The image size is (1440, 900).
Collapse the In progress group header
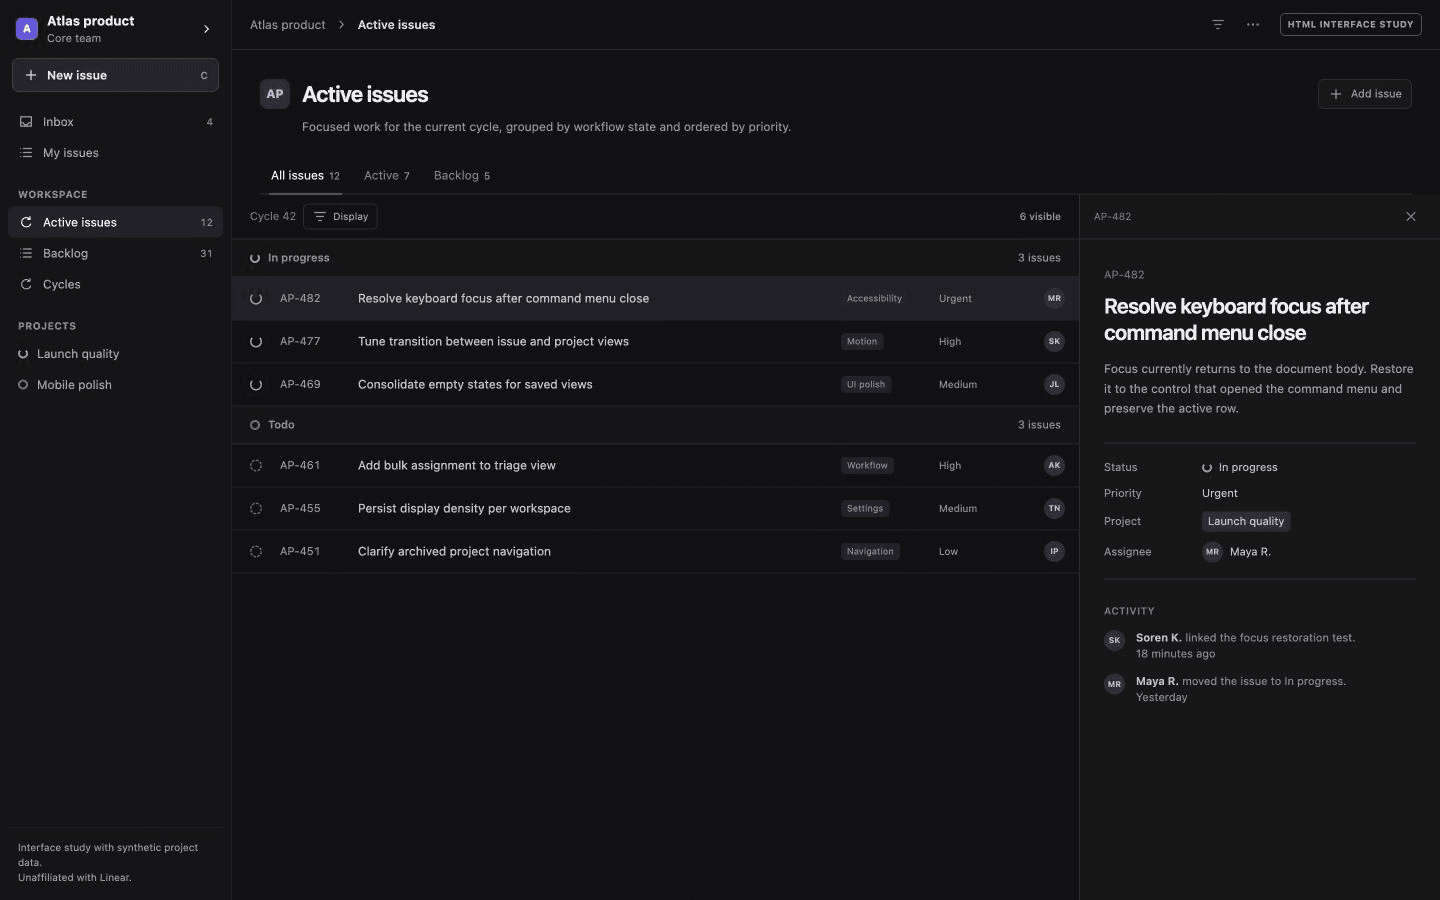pyautogui.click(x=655, y=258)
